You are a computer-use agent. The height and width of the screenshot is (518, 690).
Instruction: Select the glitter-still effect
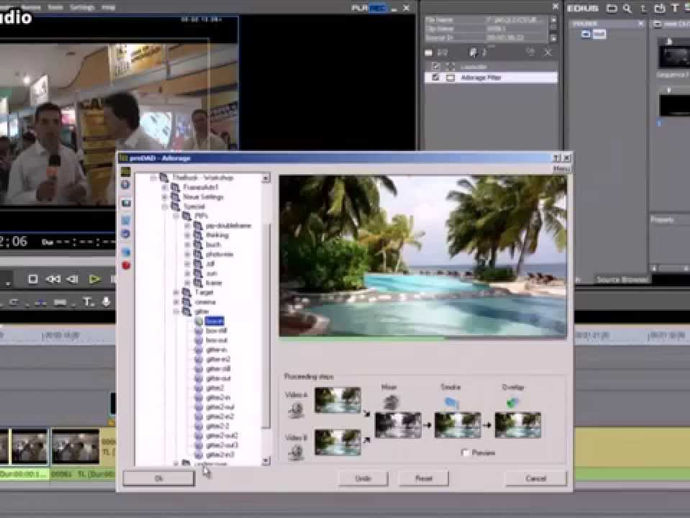[x=218, y=369]
